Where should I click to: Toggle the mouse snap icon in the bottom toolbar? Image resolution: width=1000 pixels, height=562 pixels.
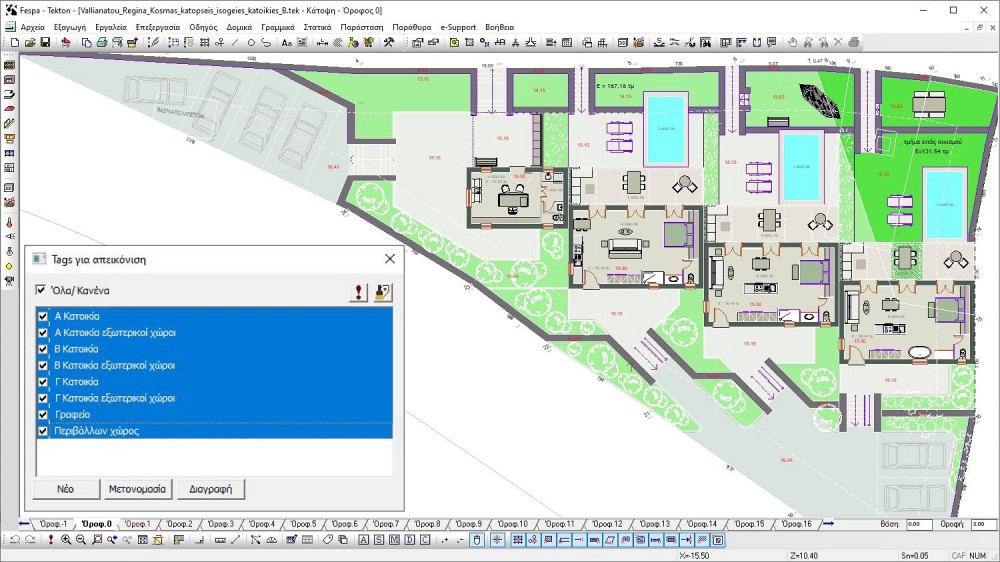pyautogui.click(x=476, y=540)
